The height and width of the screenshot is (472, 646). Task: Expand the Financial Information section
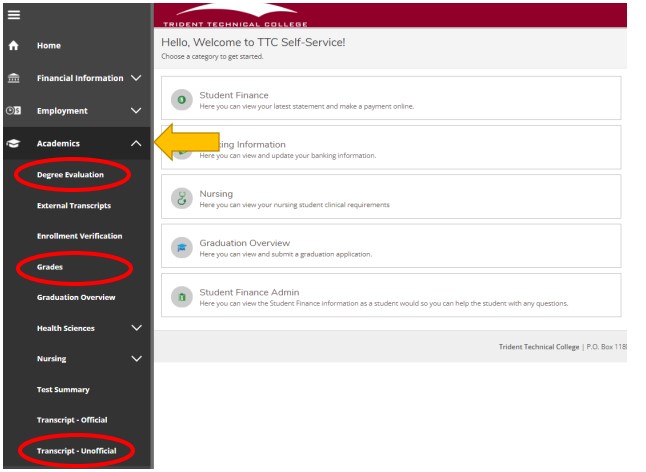136,78
